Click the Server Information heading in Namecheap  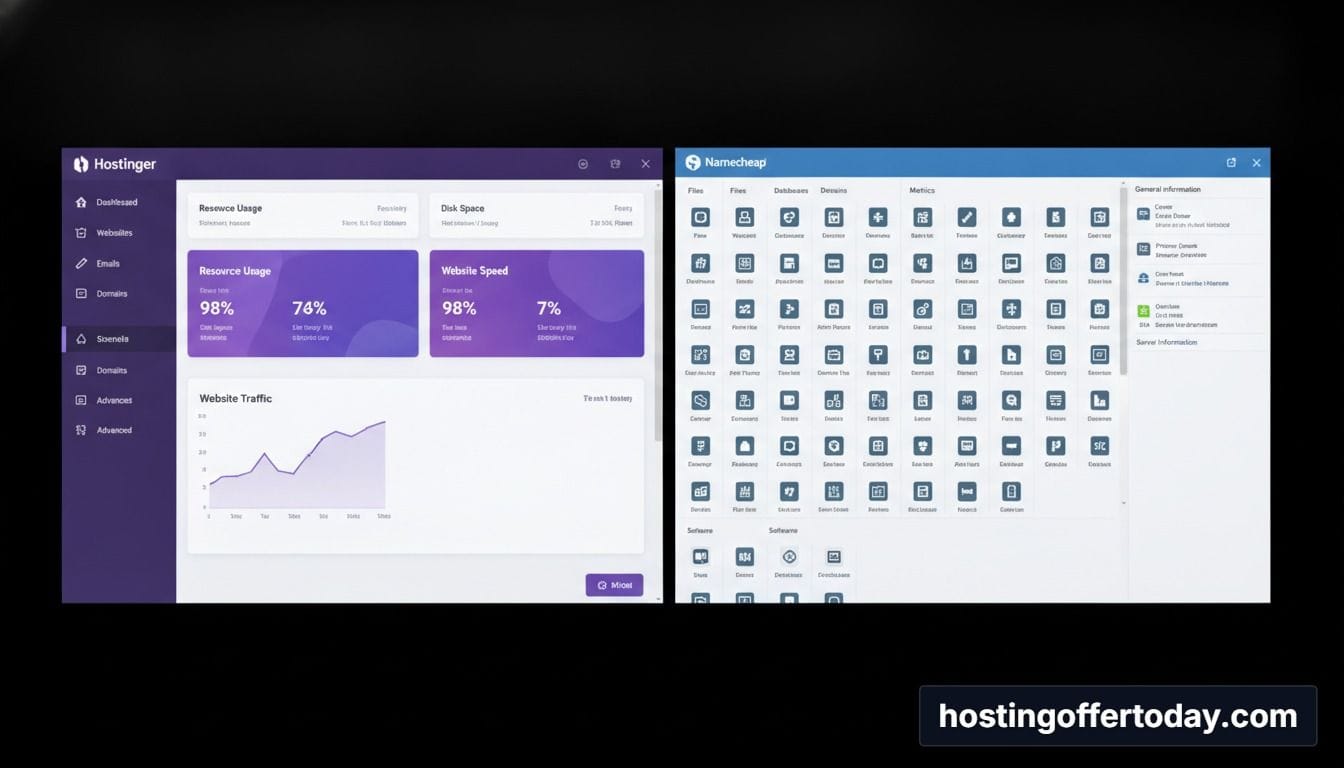pos(1166,342)
